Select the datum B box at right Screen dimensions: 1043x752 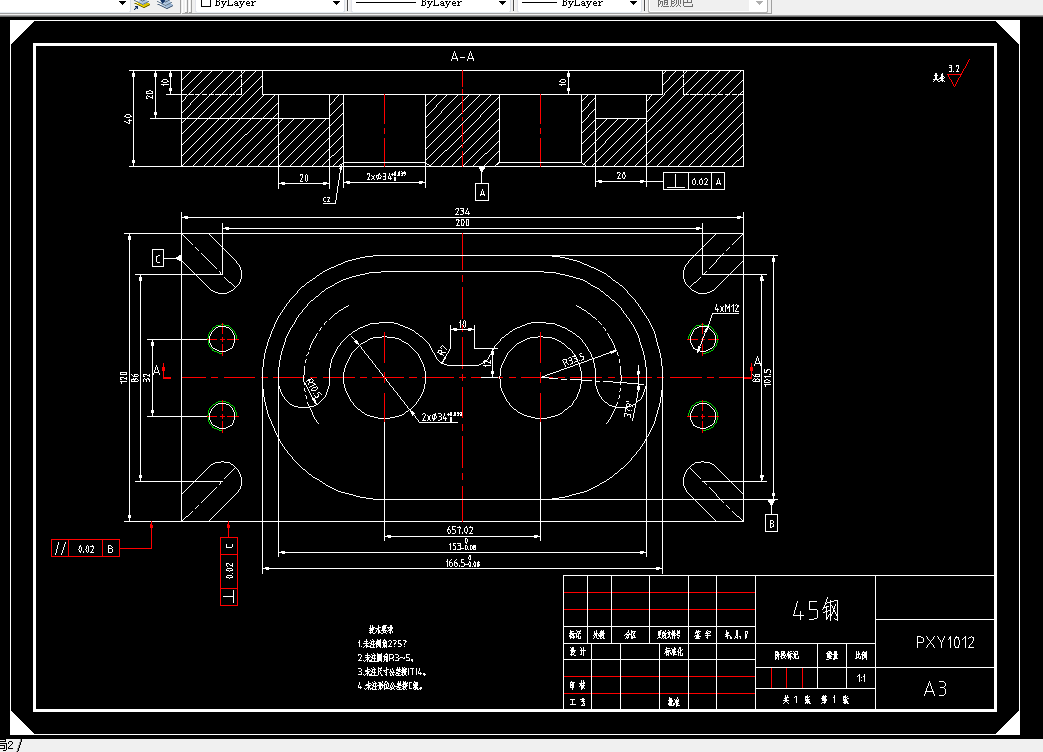tap(772, 523)
